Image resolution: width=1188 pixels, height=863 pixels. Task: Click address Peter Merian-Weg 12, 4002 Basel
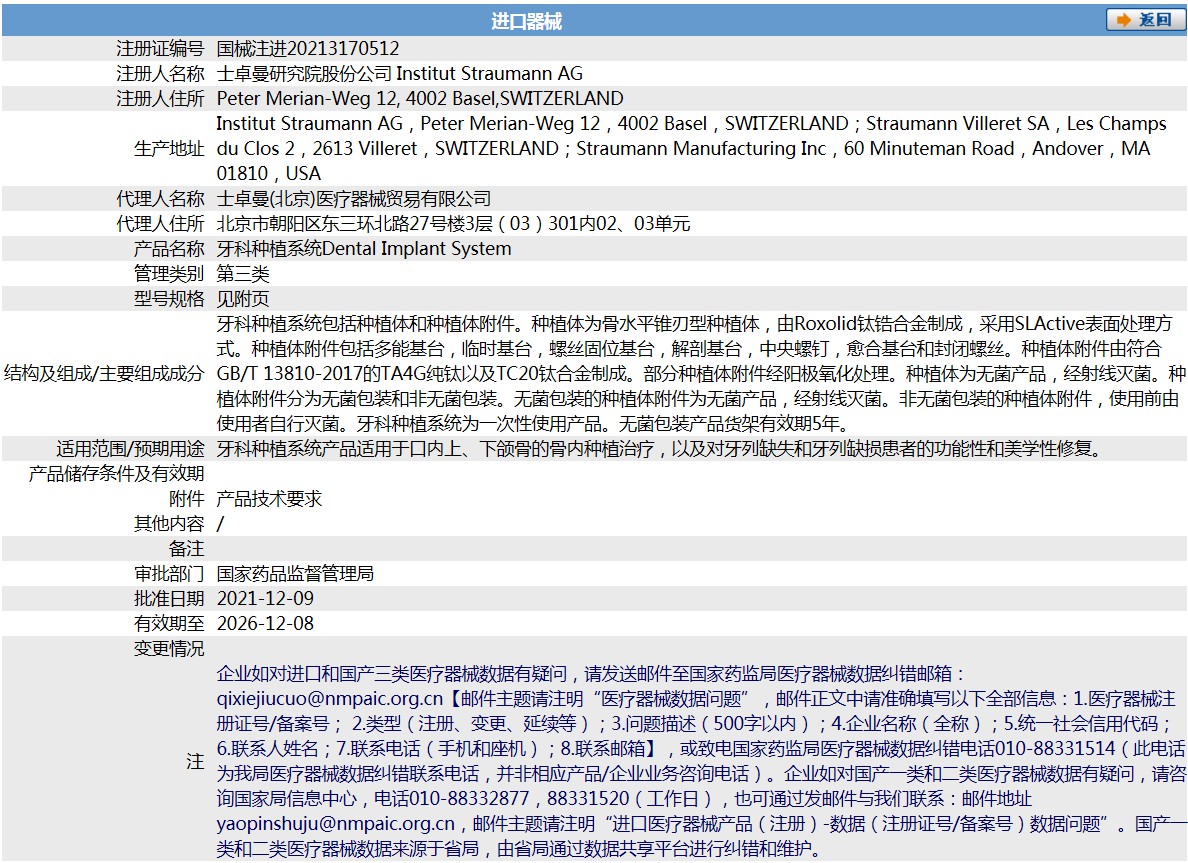point(355,98)
